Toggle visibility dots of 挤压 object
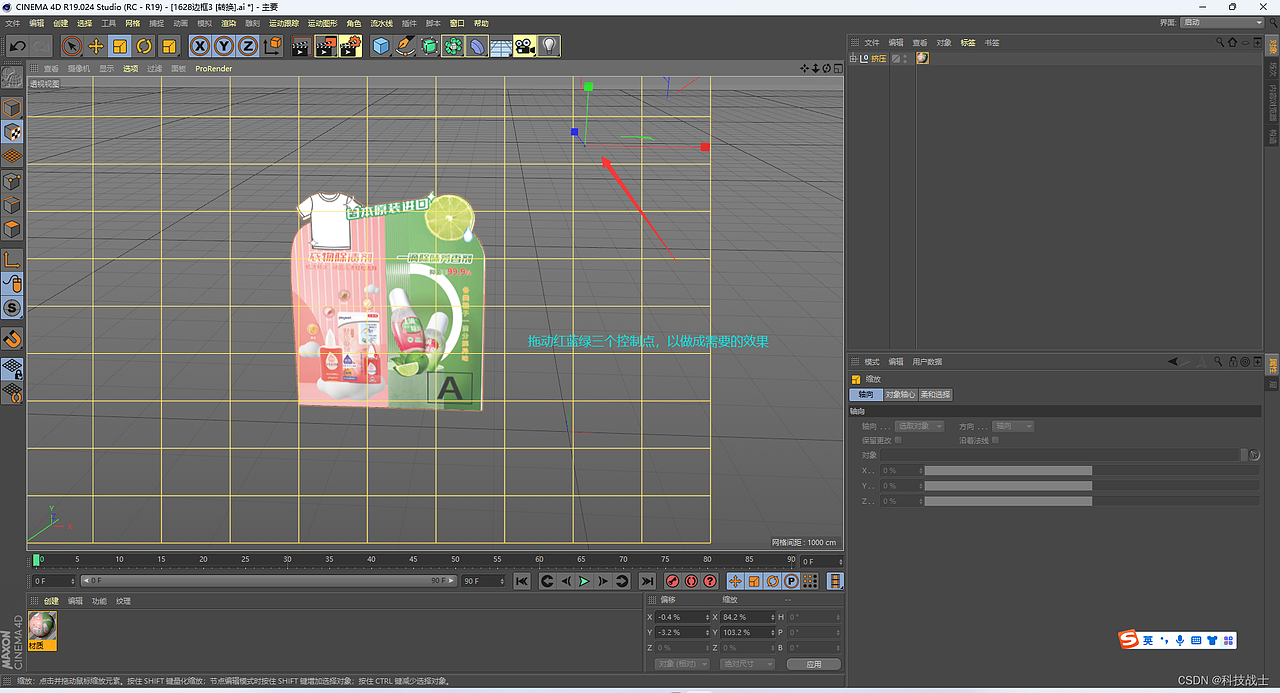Image resolution: width=1280 pixels, height=693 pixels. click(x=907, y=58)
